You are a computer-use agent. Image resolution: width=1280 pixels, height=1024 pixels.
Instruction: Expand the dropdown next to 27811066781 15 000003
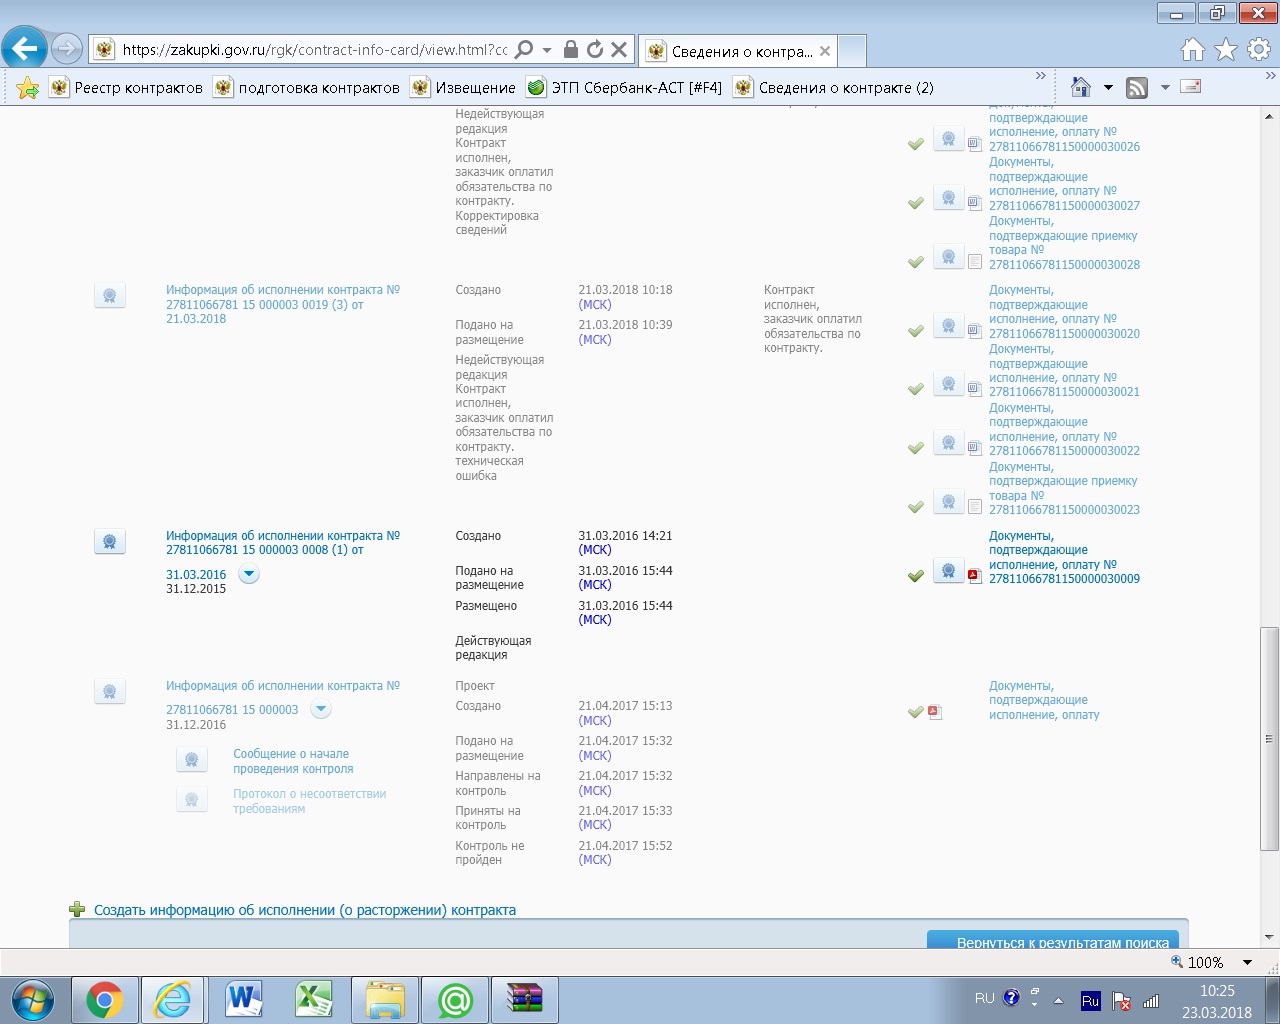click(320, 710)
